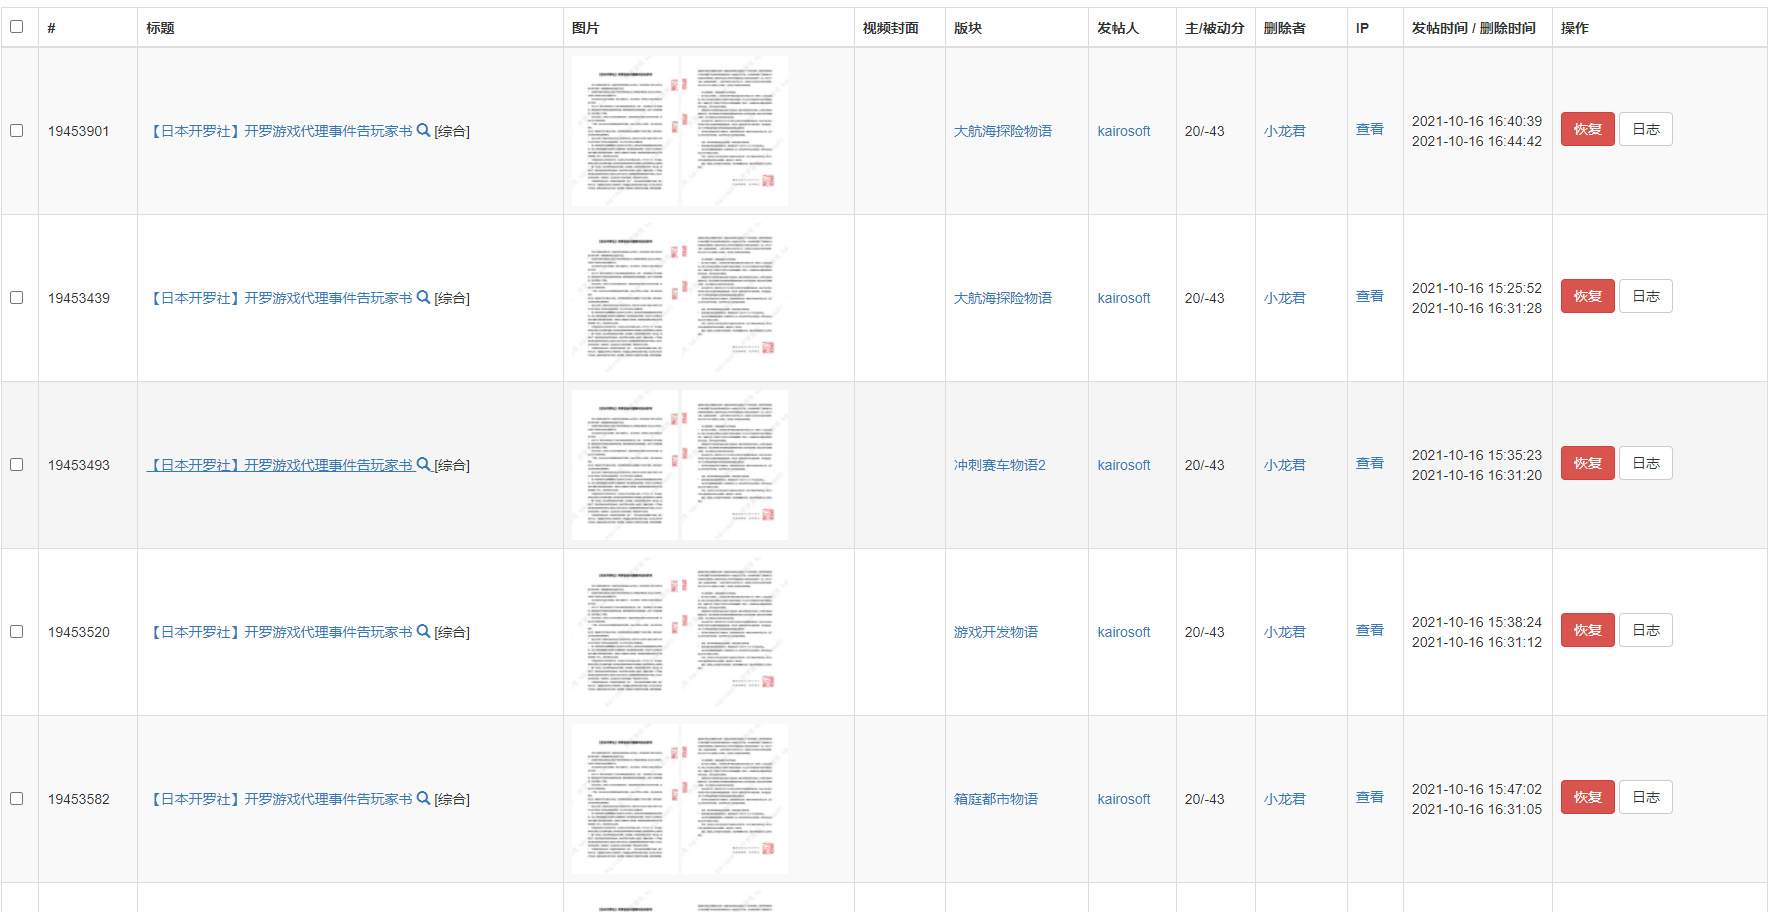Screen dimensions: 1769x912
Task: View IP via 查看 in row 19453439
Action: tap(1370, 296)
